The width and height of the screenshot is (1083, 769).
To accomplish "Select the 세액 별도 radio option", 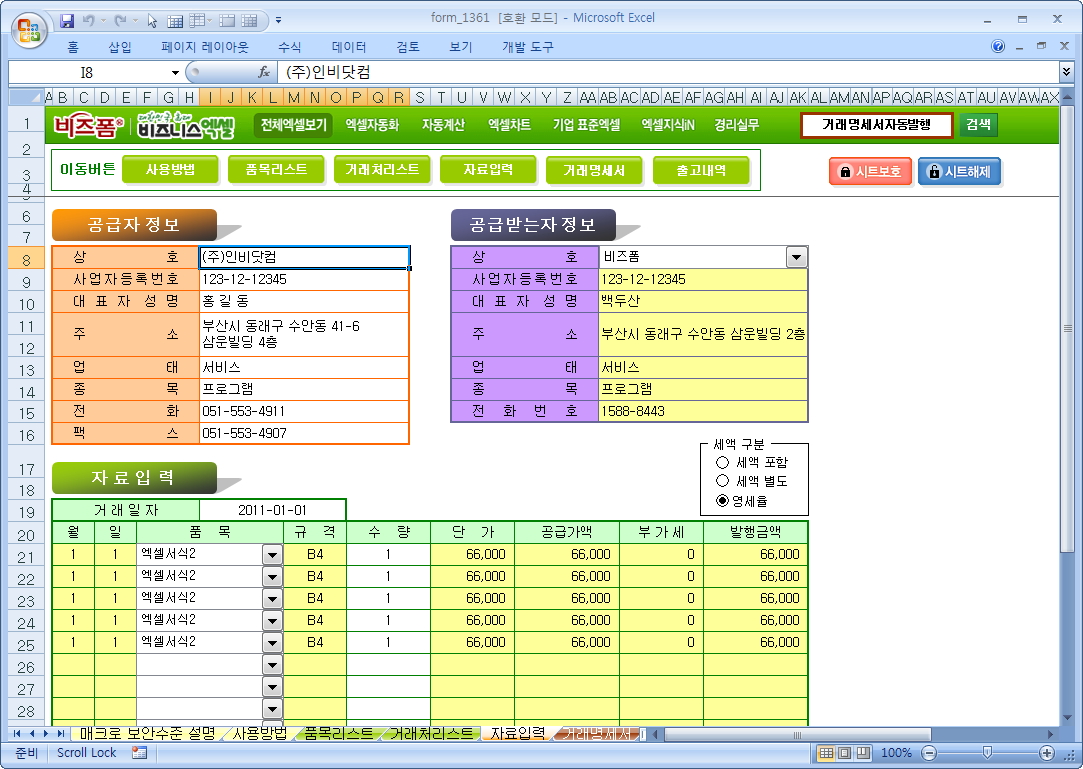I will 723,481.
